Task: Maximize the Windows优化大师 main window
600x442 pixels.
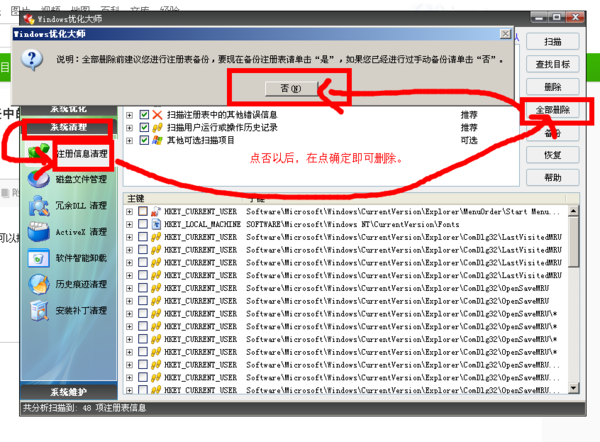Action: click(x=557, y=17)
